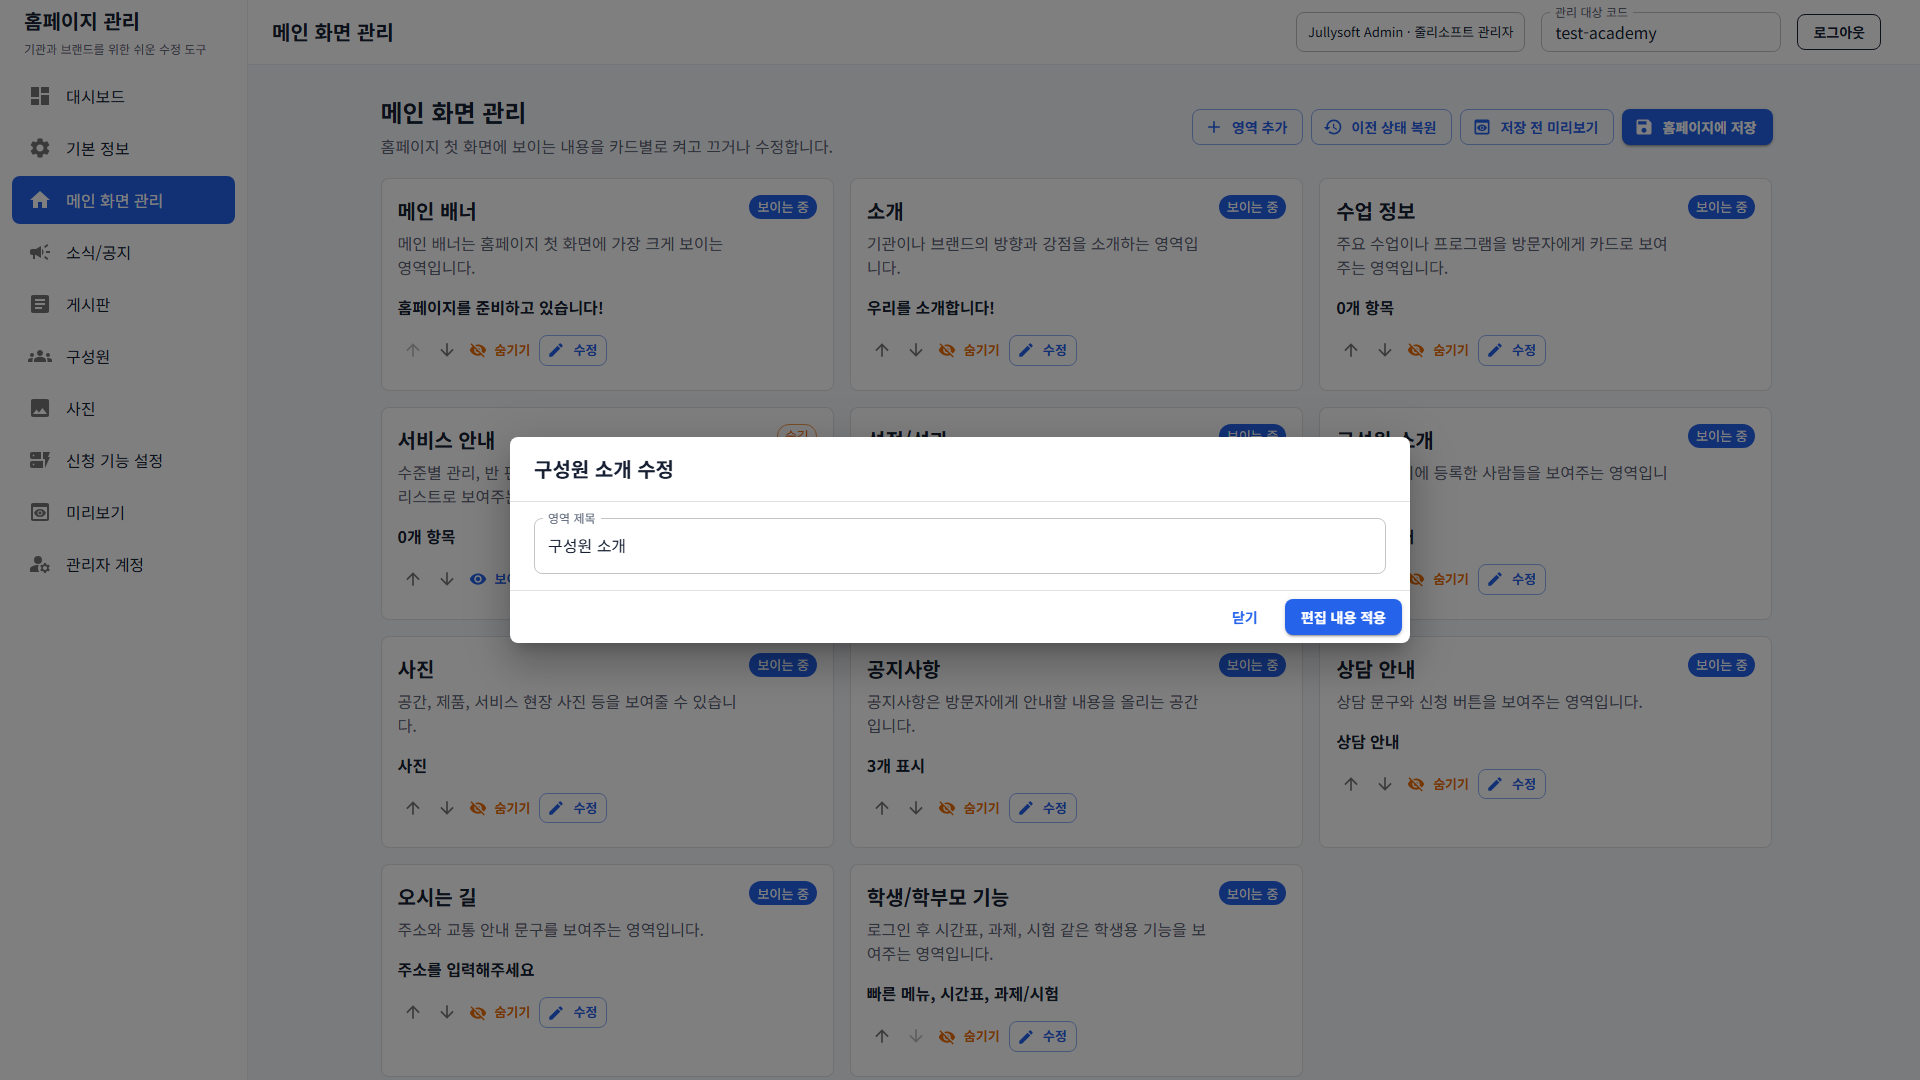Click 영역 추가 button
This screenshot has height=1080, width=1920.
(x=1247, y=127)
